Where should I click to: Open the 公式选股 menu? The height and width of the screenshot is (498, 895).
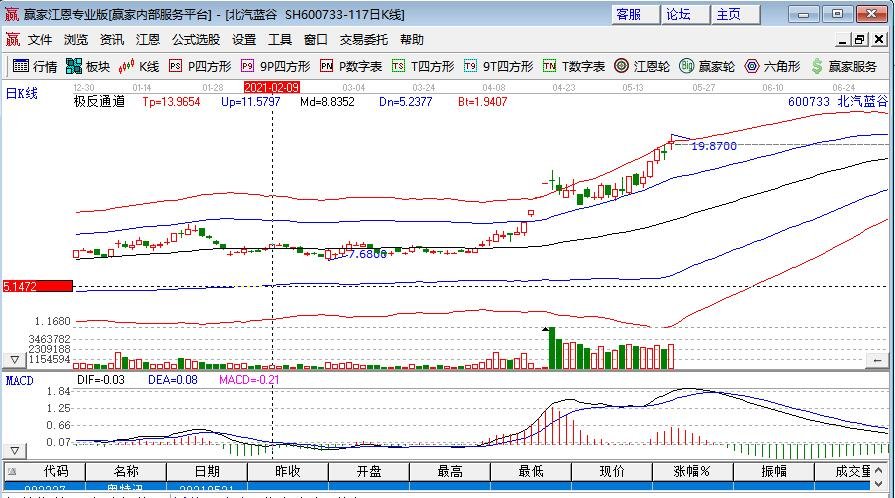195,40
